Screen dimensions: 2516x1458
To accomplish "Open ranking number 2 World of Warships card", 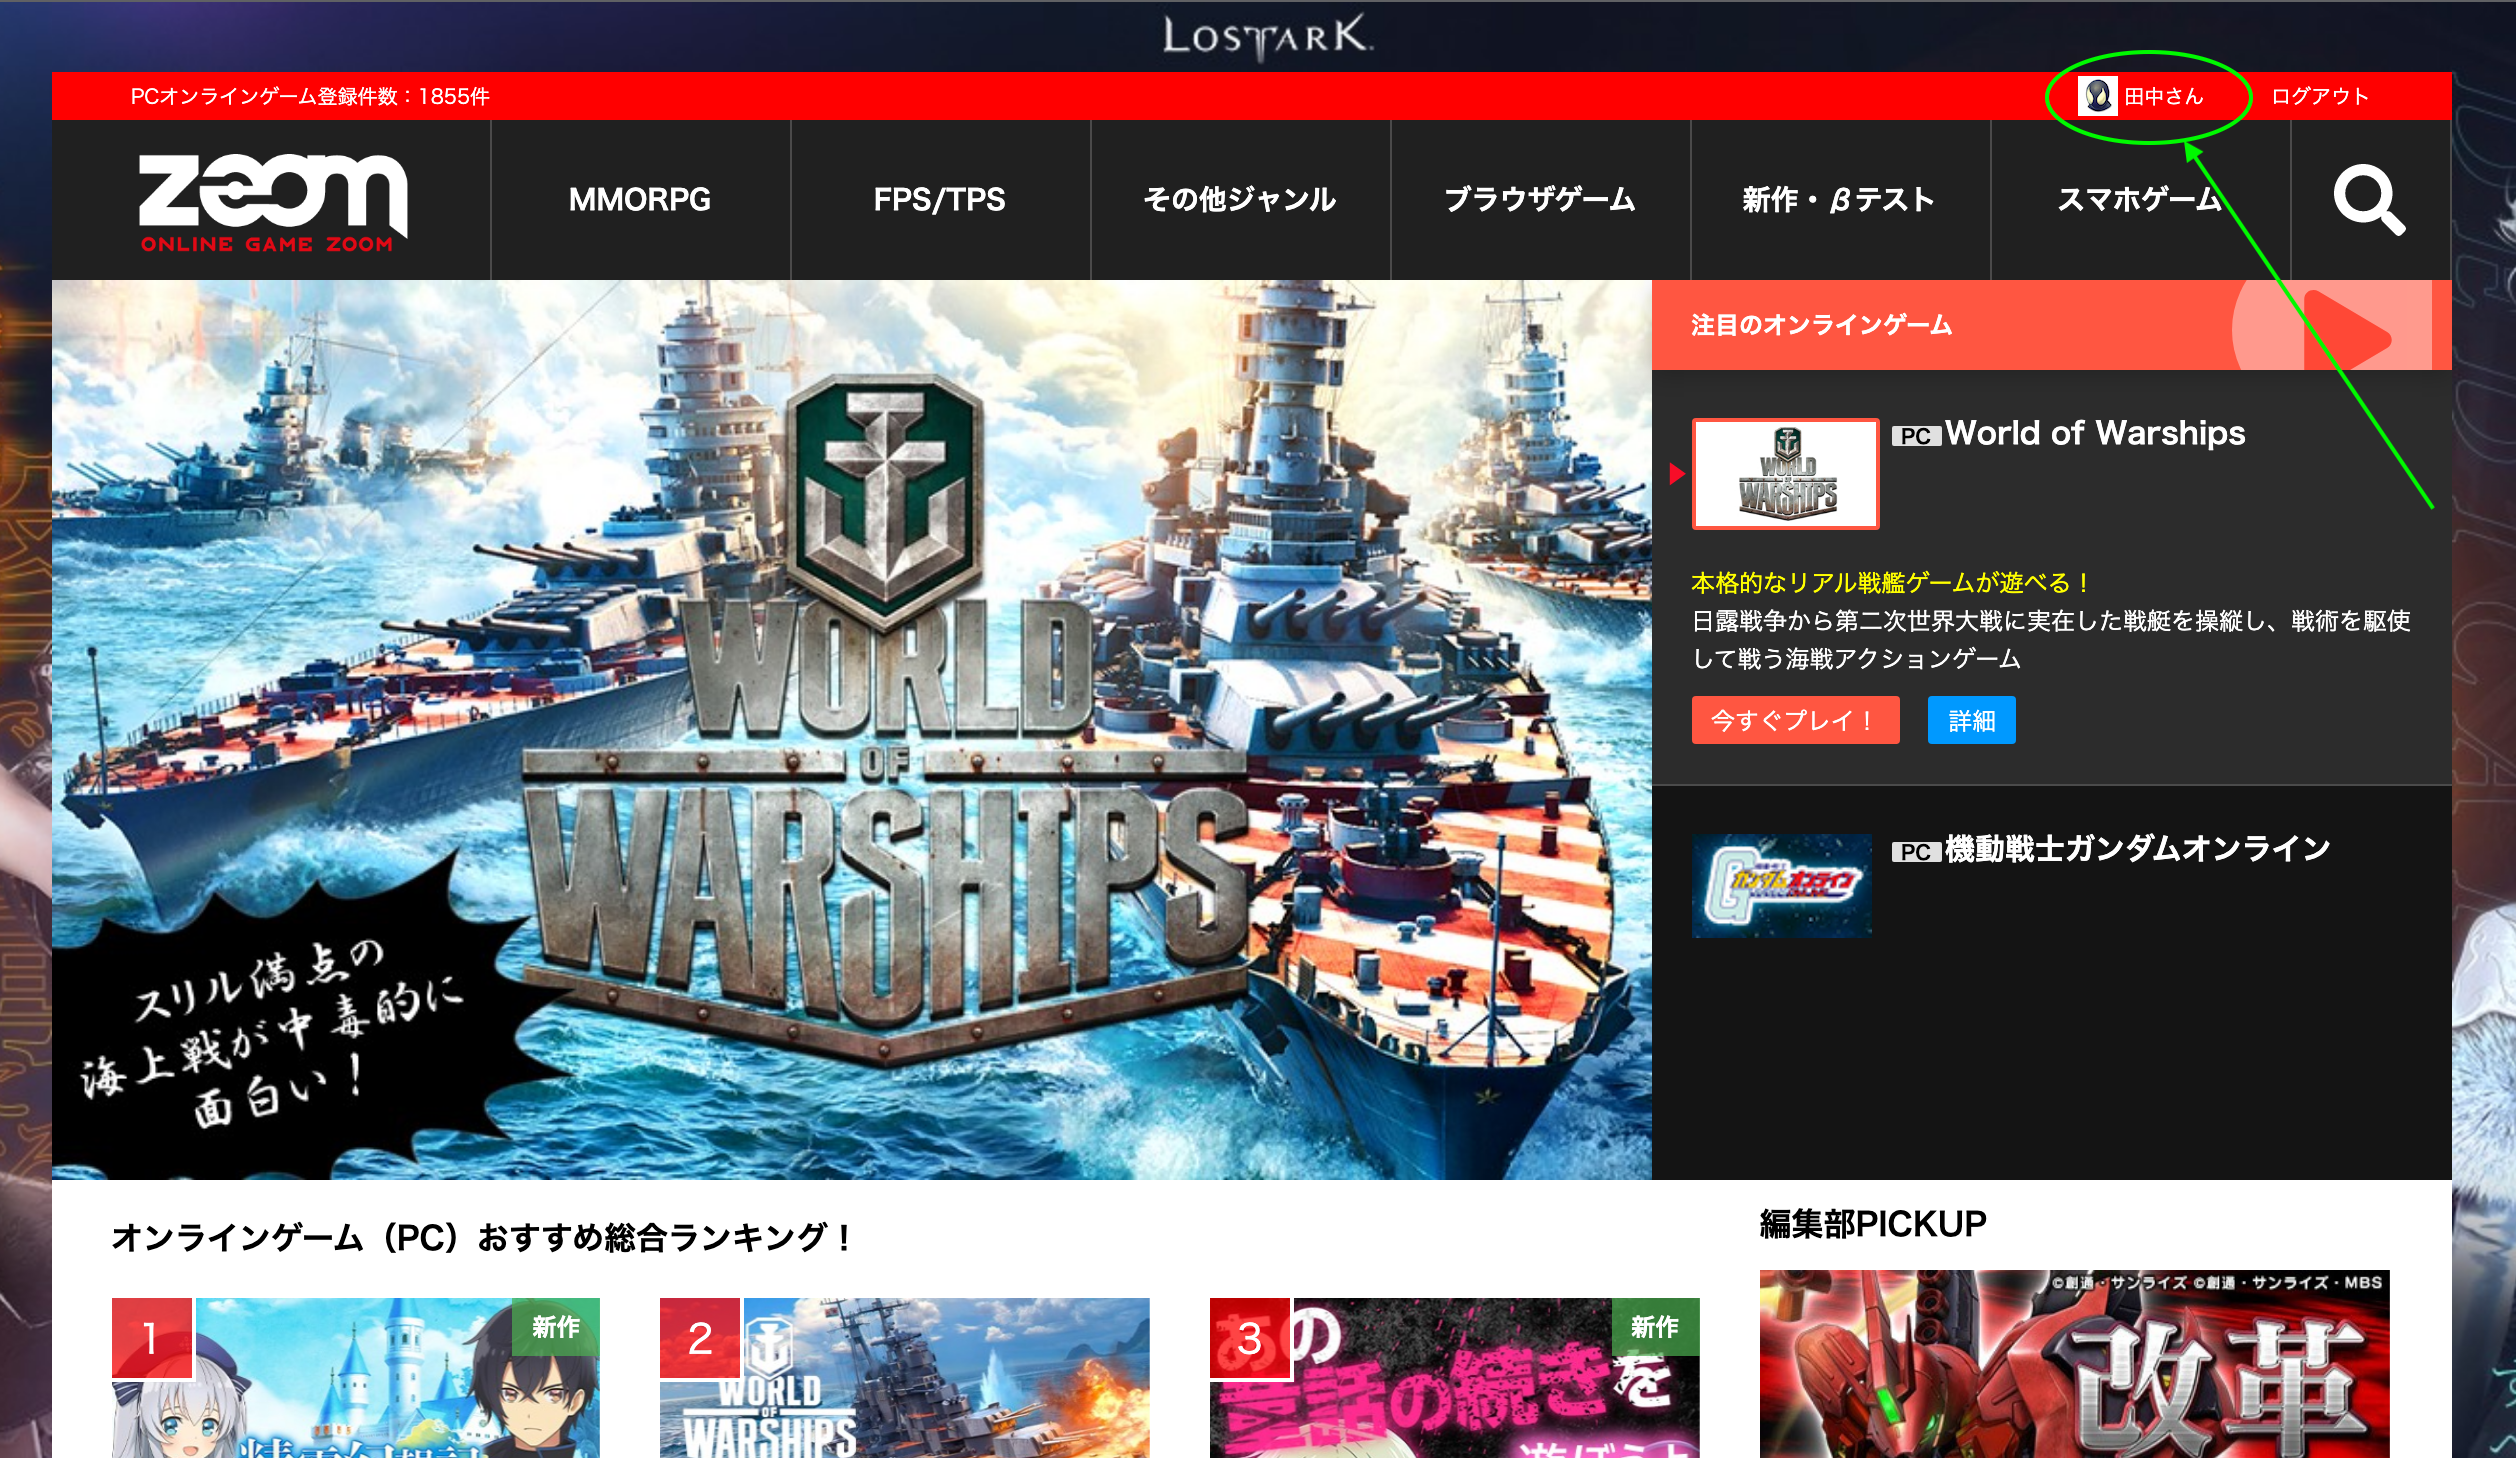I will coord(905,1378).
